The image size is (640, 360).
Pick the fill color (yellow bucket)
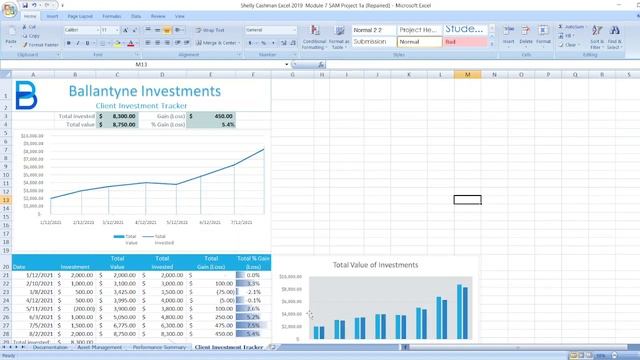click(117, 43)
